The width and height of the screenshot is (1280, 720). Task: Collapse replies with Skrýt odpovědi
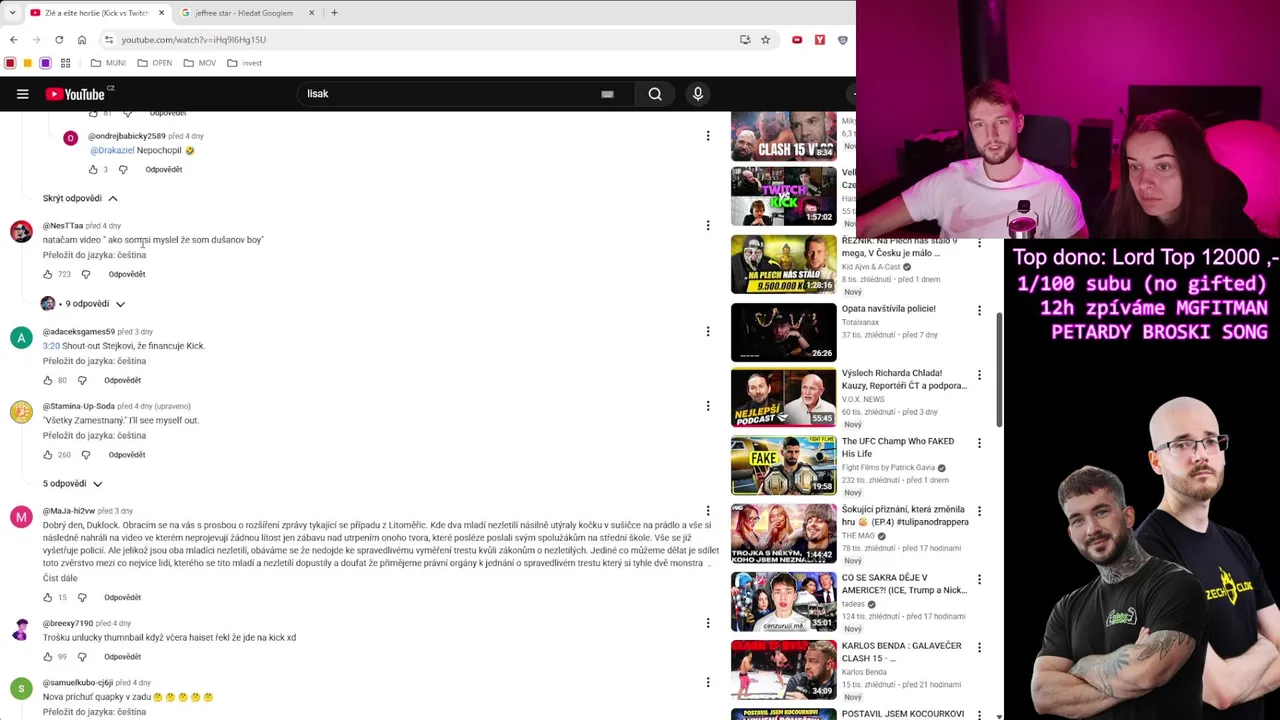pyautogui.click(x=80, y=198)
